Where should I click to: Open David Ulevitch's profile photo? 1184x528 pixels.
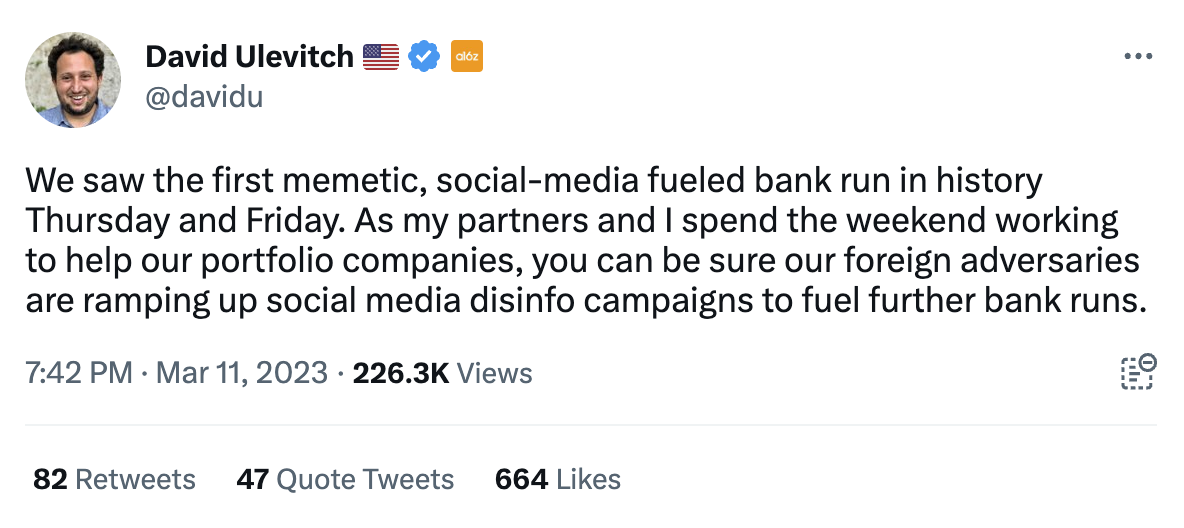[72, 79]
